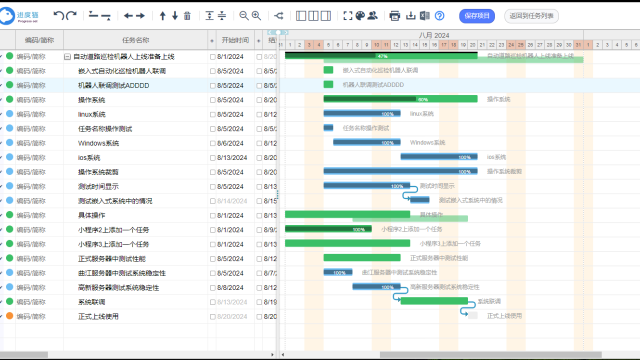Click the 操作系统 60% progress bar
The image size is (640, 360).
[x=400, y=99]
